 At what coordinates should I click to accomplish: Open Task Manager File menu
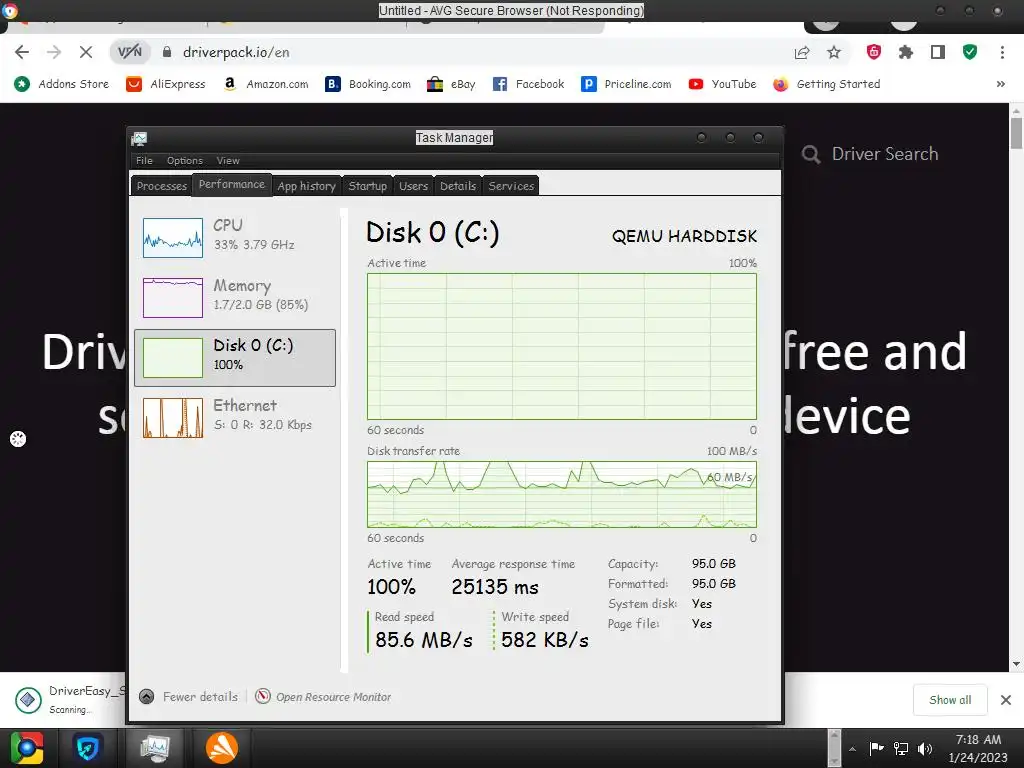pos(144,161)
